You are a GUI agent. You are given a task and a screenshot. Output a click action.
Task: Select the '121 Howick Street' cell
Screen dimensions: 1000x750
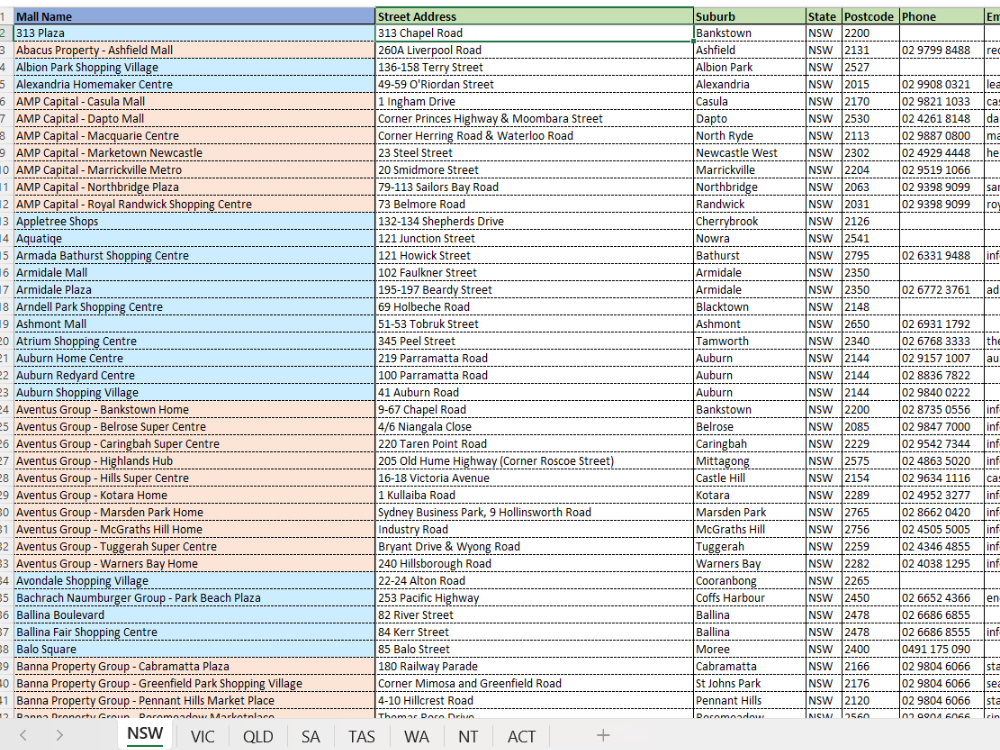[534, 255]
